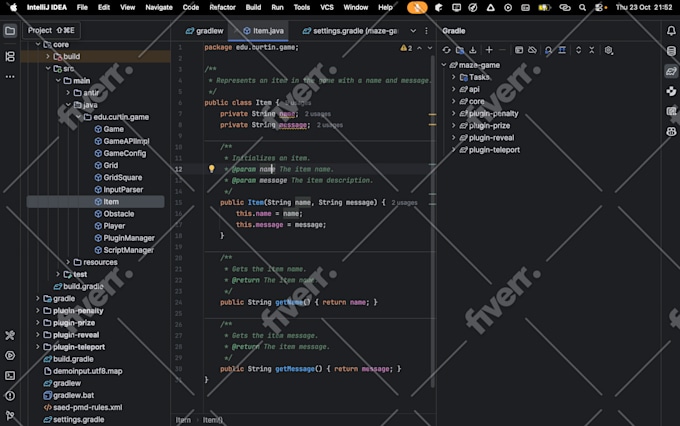Expand api module in Gradle panel

pyautogui.click(x=454, y=89)
